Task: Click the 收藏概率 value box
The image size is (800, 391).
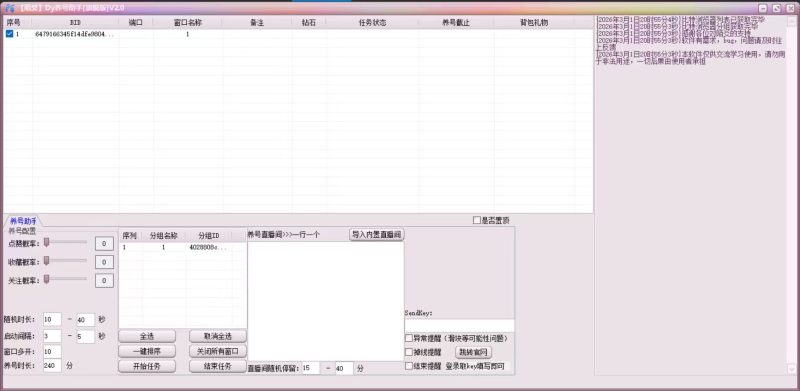Action: [104, 262]
